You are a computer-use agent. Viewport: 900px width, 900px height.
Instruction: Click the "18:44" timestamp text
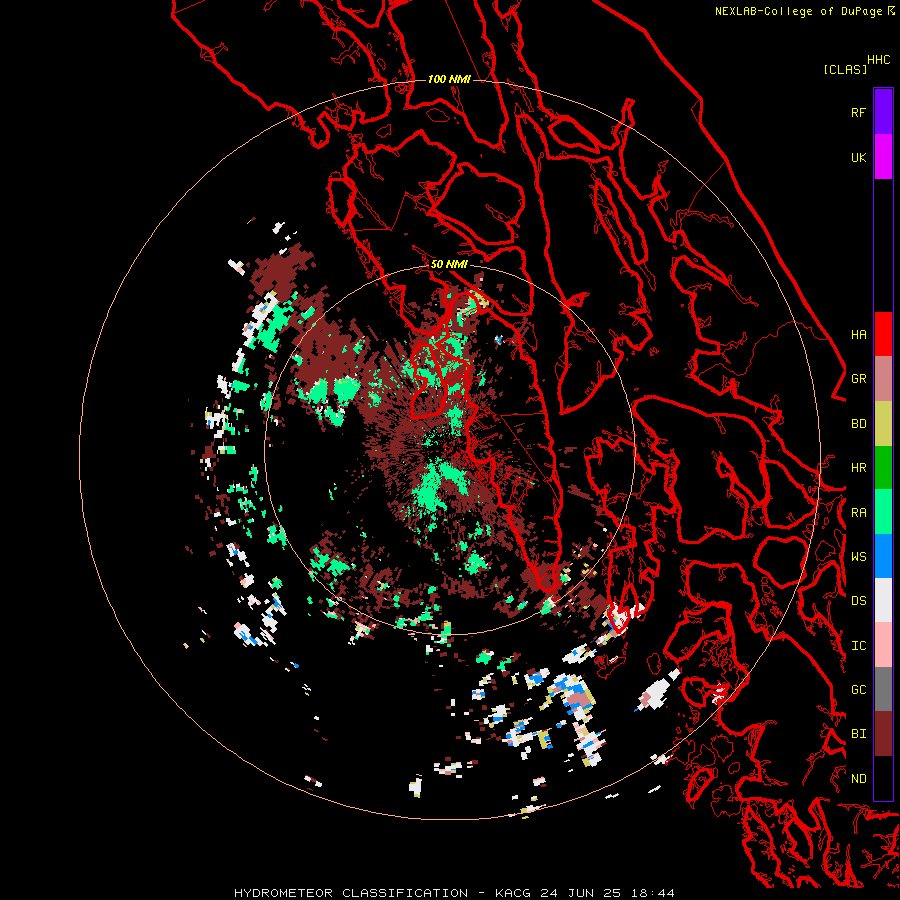pos(653,893)
